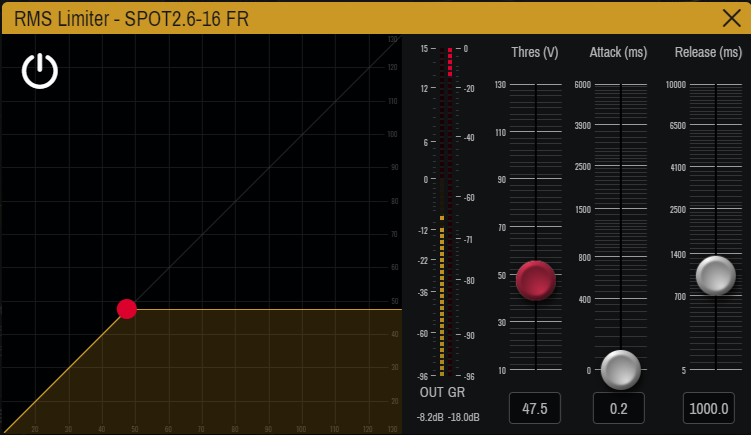Click the 6500 mark on release scale
Image resolution: width=751 pixels, height=435 pixels.
click(678, 126)
